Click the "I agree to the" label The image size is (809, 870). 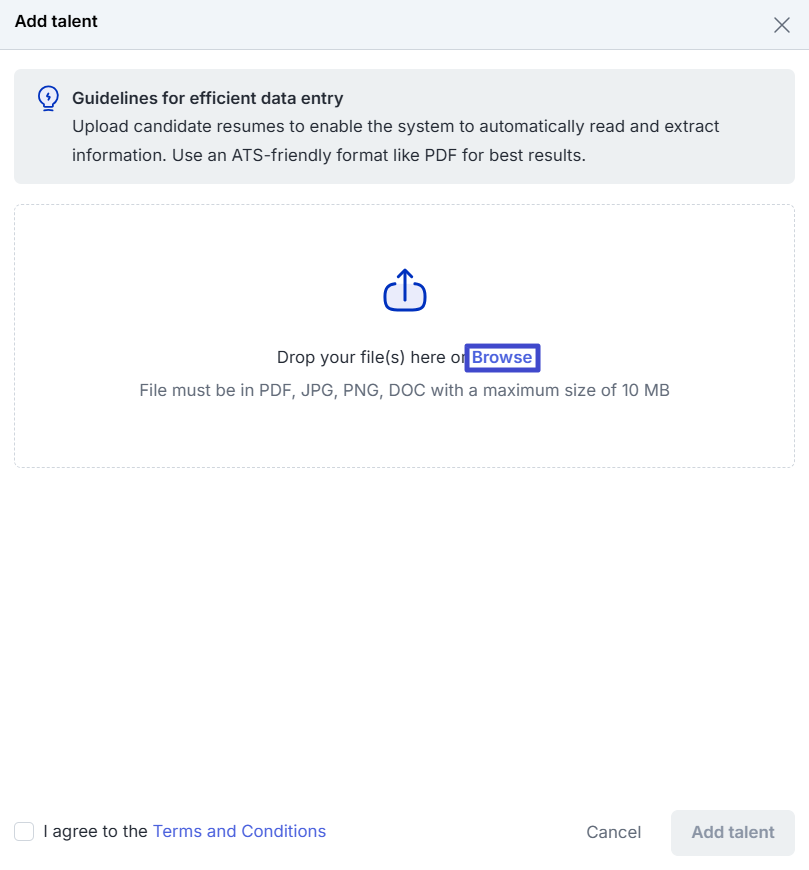click(95, 831)
